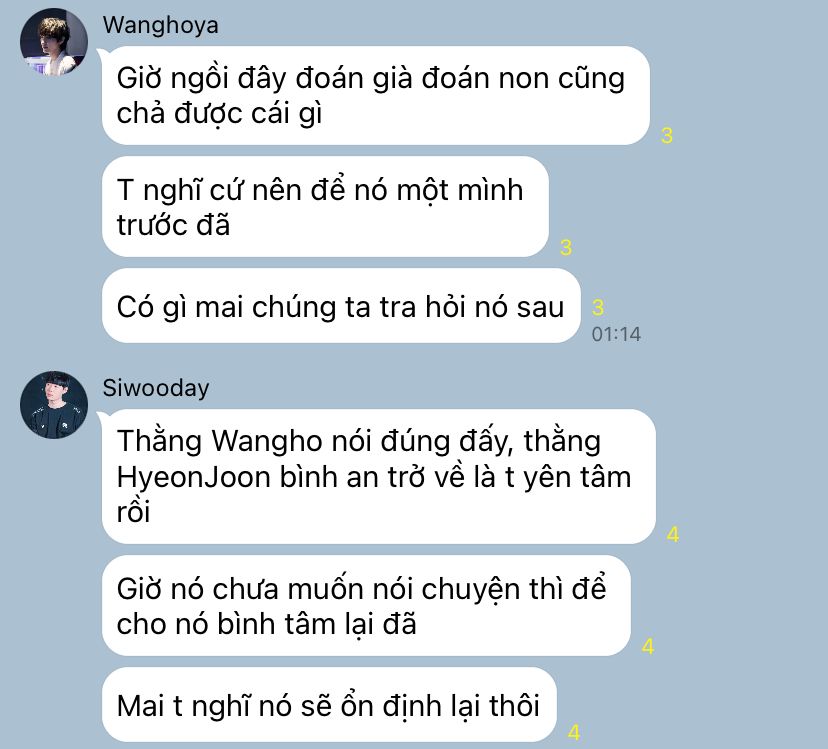Tap unread count 3 above the 01:14 timestamp
The height and width of the screenshot is (749, 828).
(x=598, y=307)
